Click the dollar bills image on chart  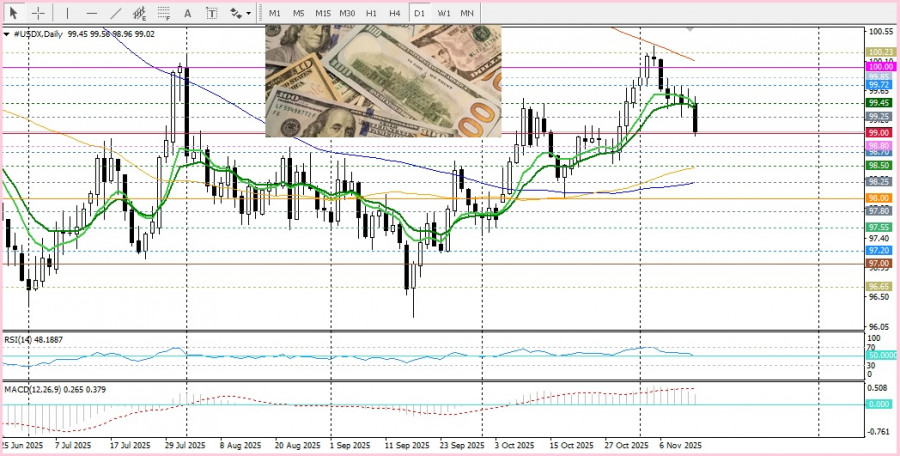pyautogui.click(x=383, y=81)
